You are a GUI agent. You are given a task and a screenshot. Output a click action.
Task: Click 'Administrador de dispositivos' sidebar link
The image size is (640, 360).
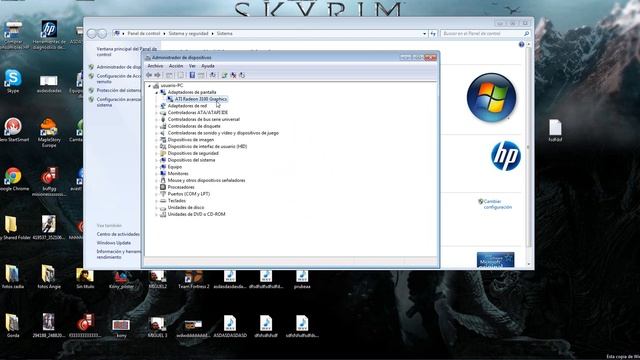pos(119,67)
